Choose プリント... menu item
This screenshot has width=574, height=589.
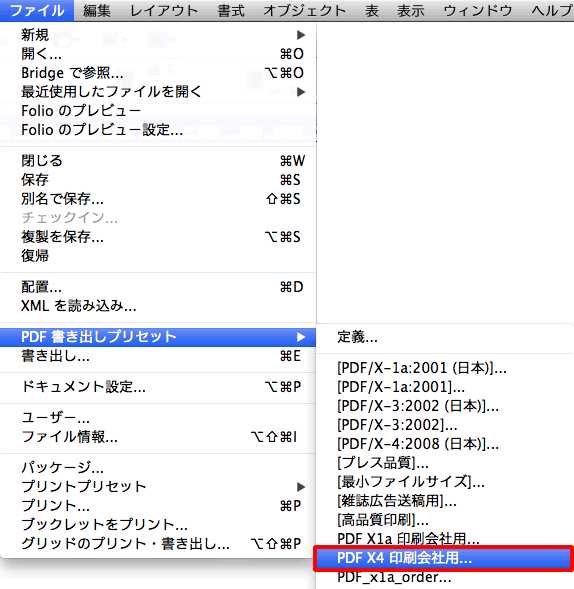pyautogui.click(x=158, y=506)
